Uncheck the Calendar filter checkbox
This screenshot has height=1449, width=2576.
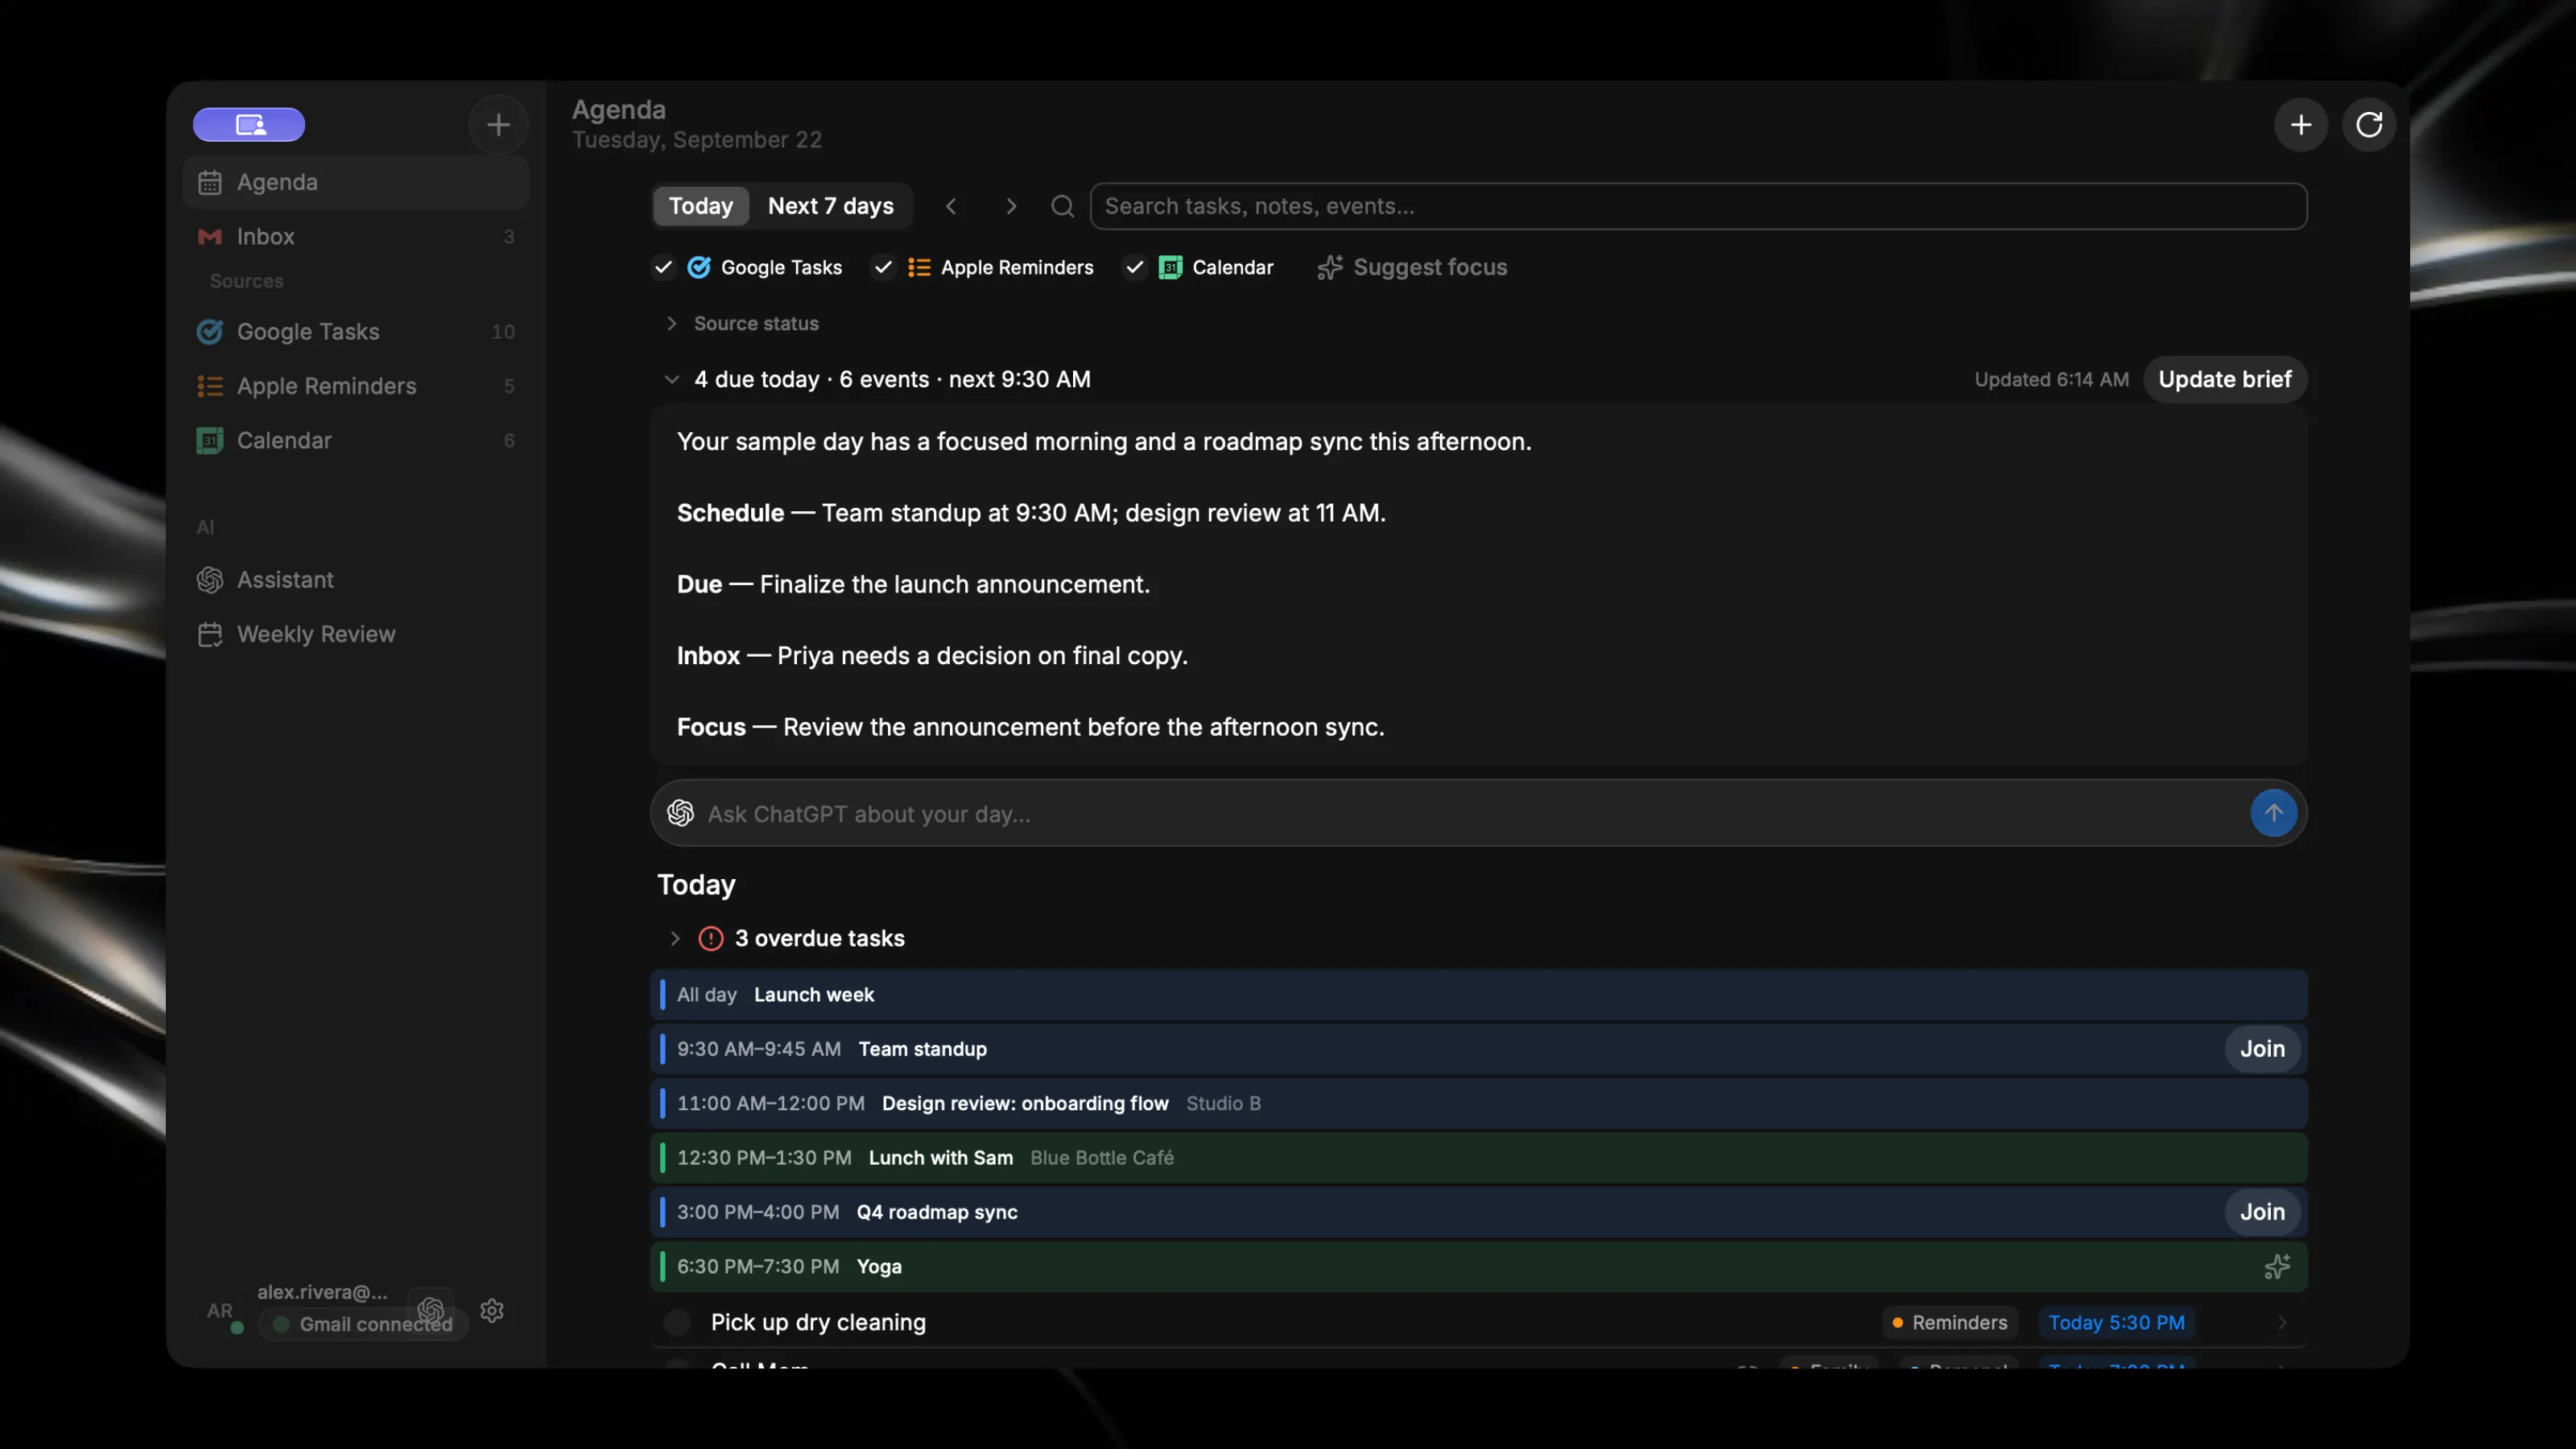1134,267
